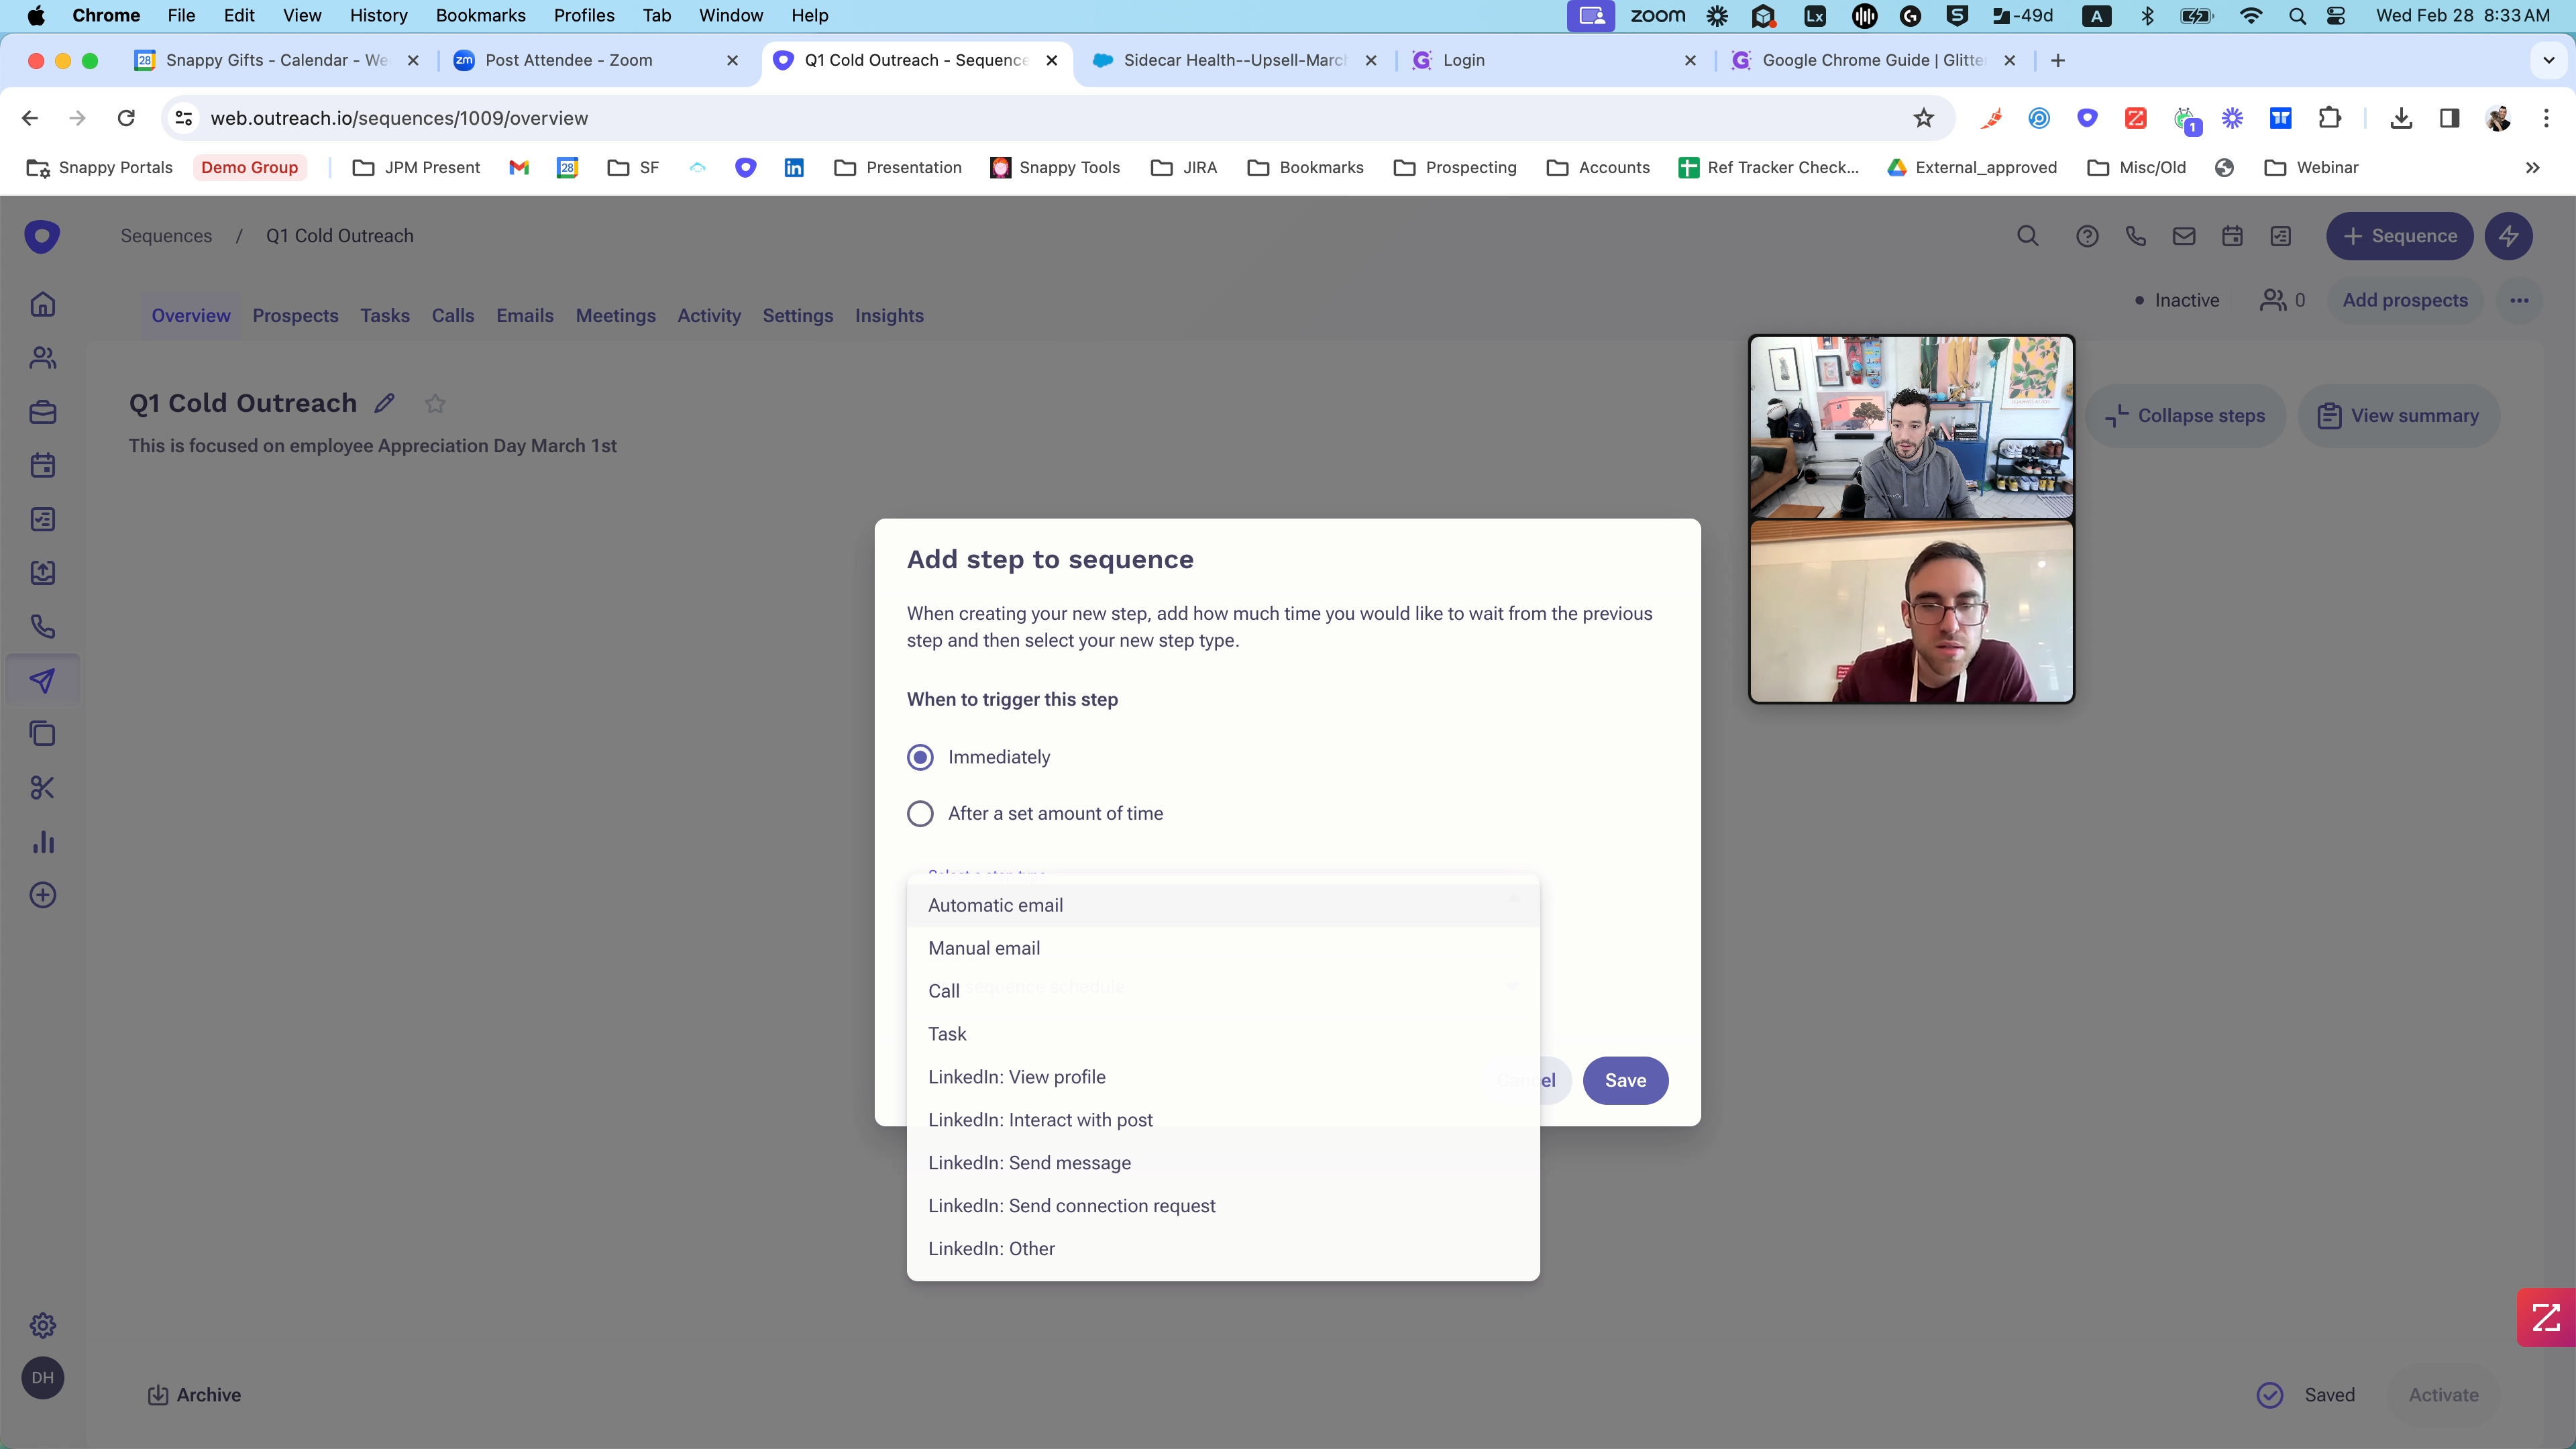This screenshot has width=2576, height=1449.
Task: Switch to the Emails tab
Action: (525, 316)
